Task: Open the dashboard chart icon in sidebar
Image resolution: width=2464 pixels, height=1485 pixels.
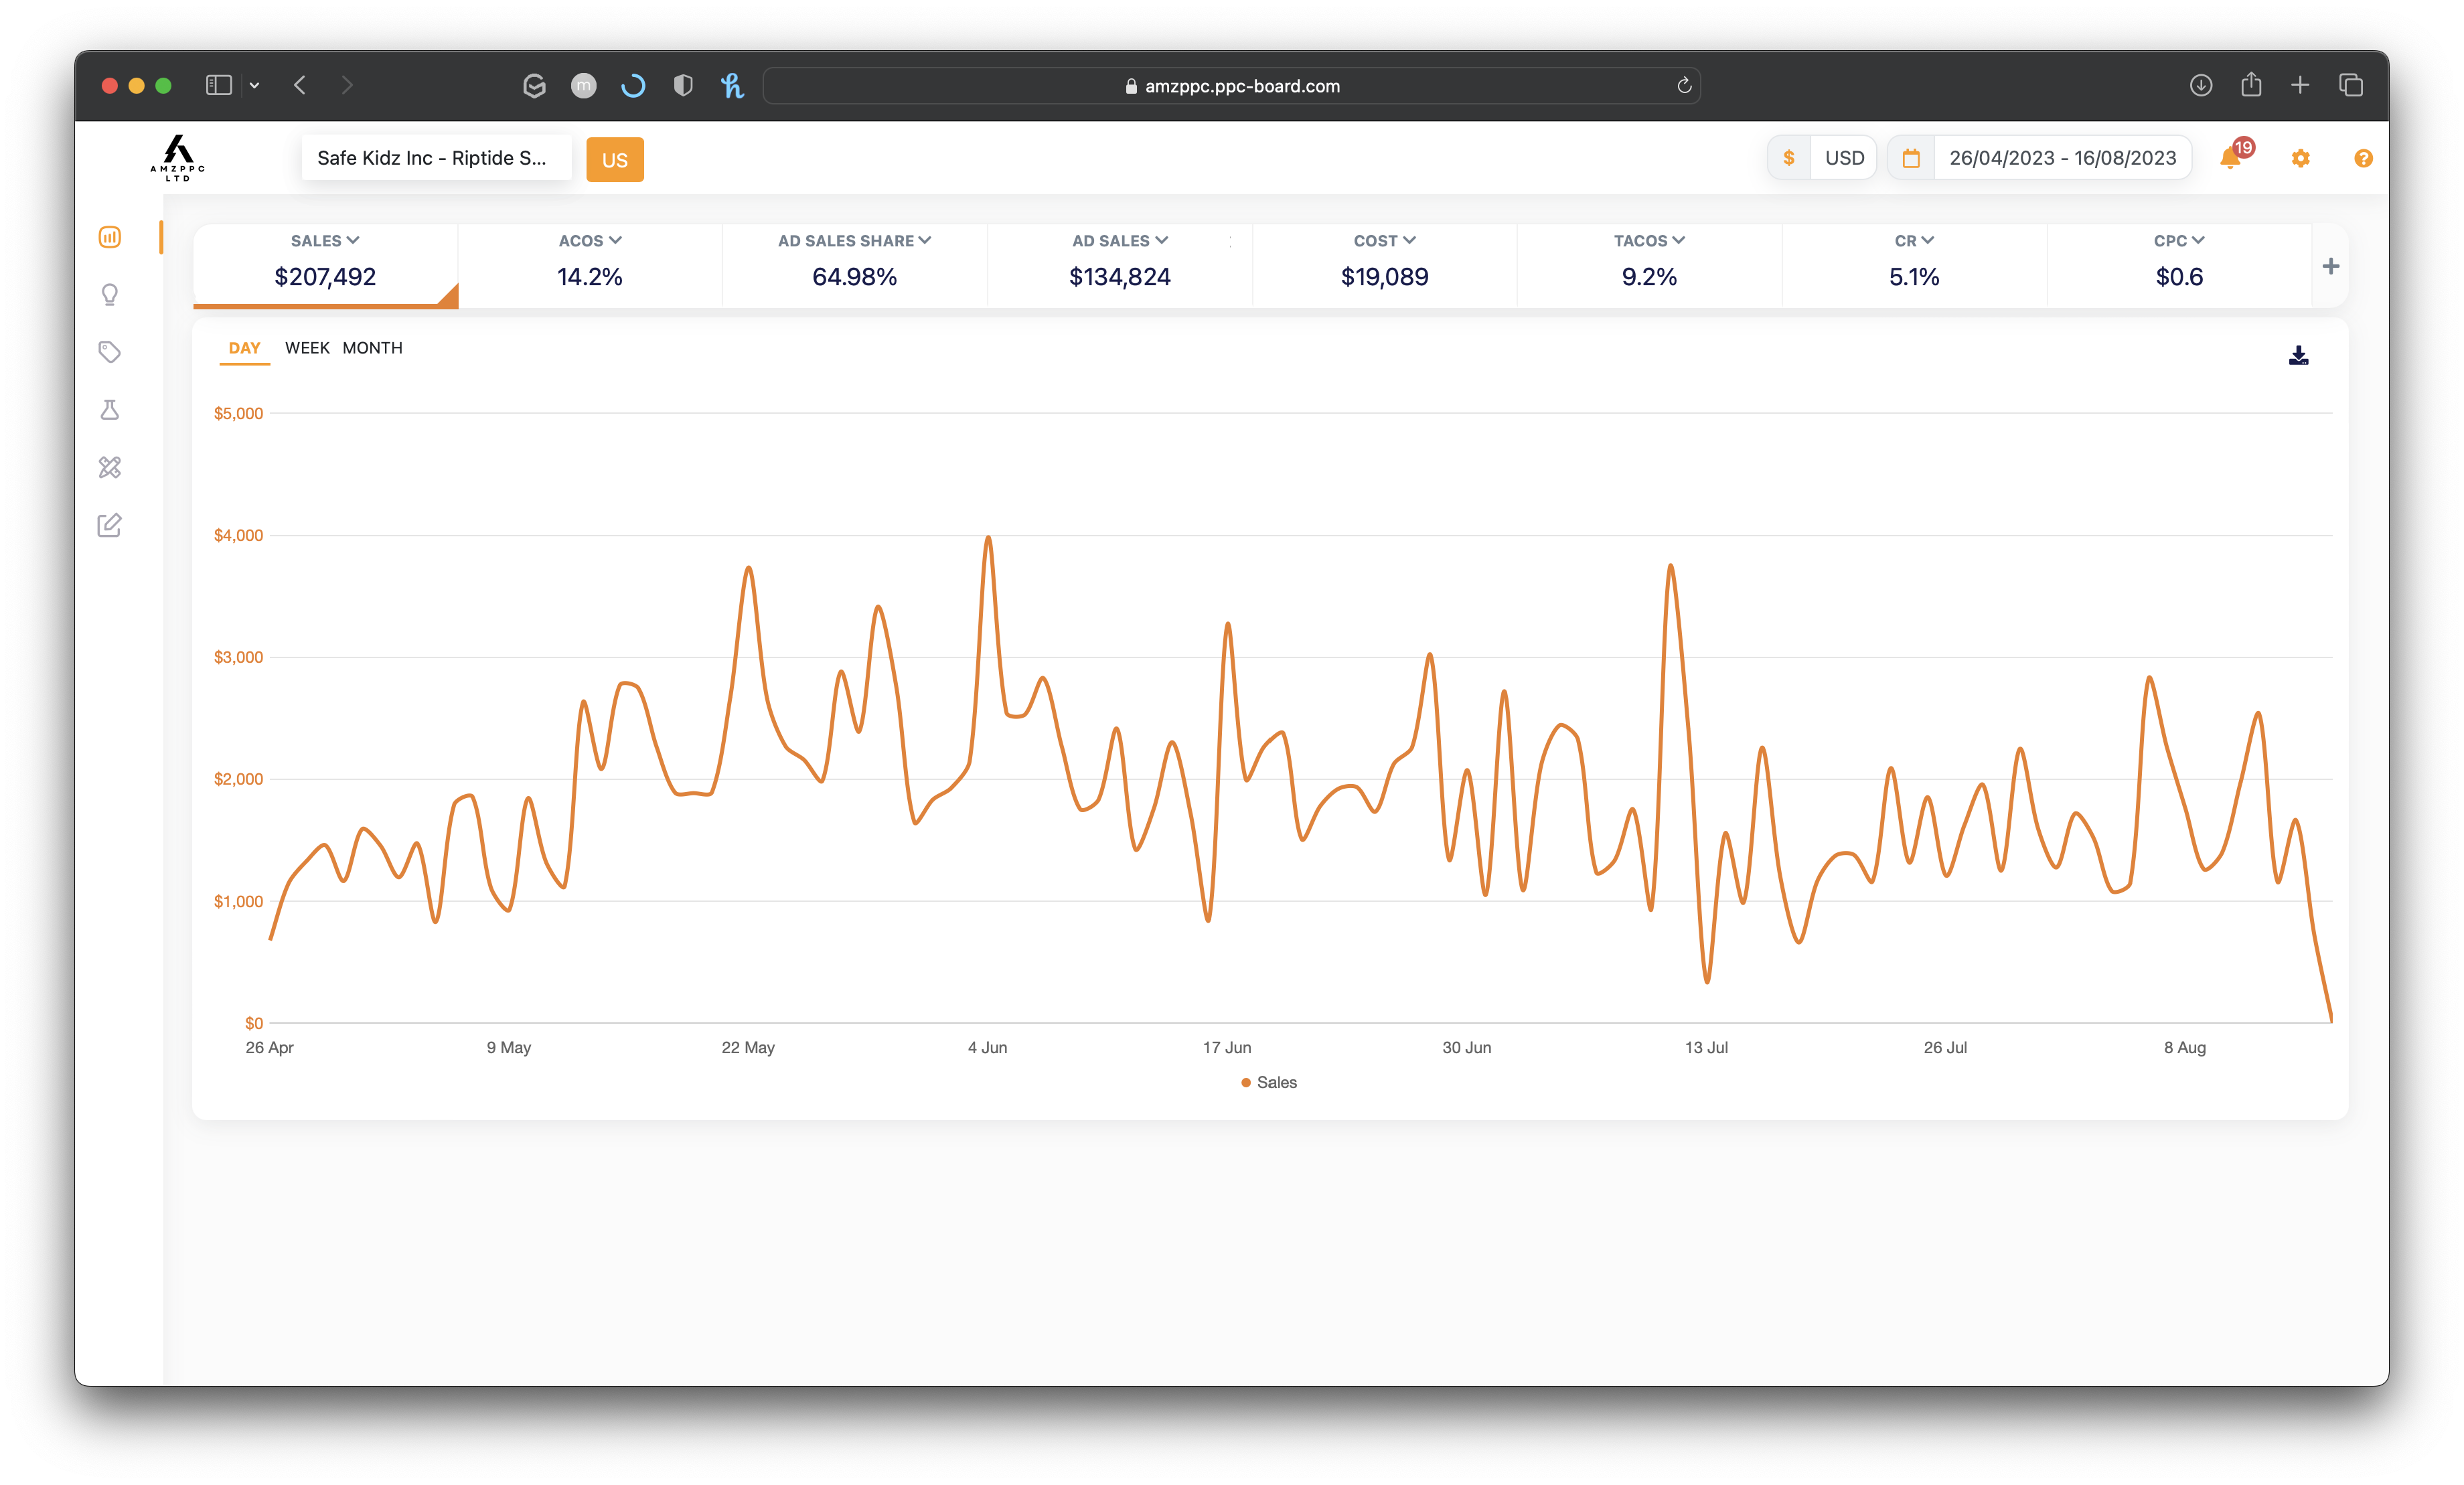Action: (x=110, y=237)
